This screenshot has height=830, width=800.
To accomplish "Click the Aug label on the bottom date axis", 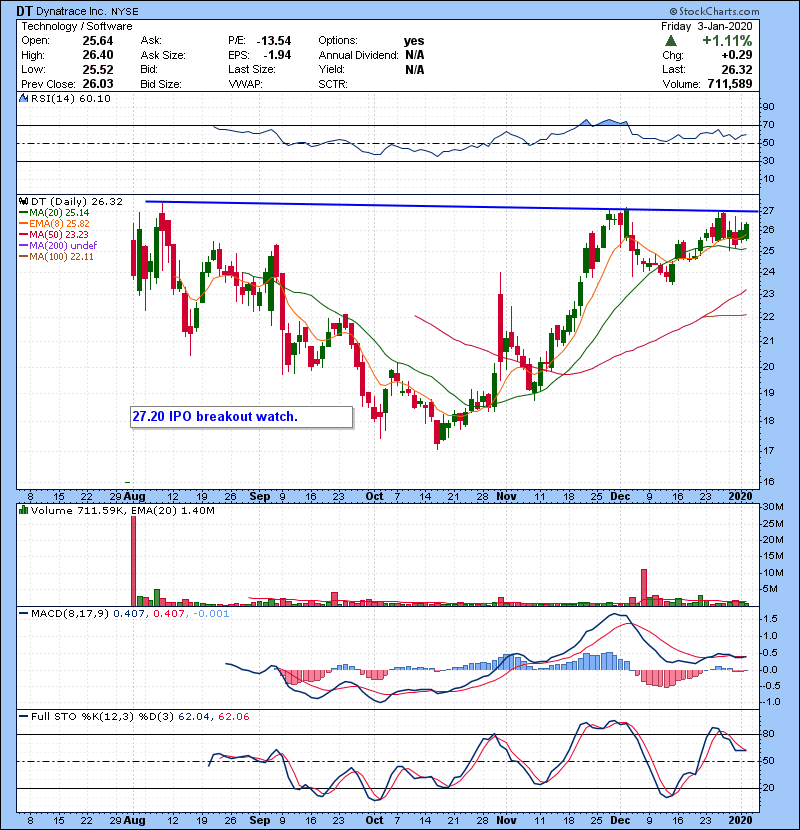I will coord(134,820).
